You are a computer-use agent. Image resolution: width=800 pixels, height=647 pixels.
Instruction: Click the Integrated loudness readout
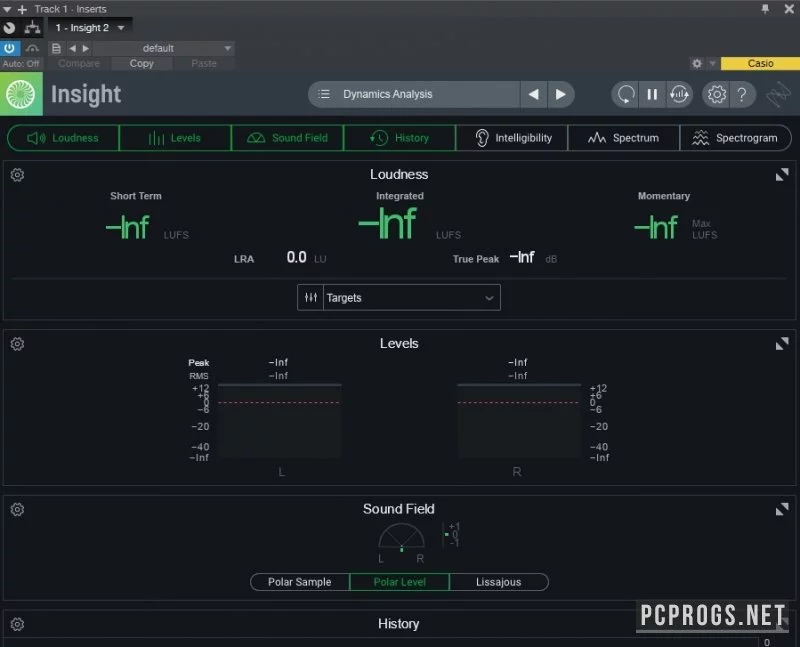point(388,223)
